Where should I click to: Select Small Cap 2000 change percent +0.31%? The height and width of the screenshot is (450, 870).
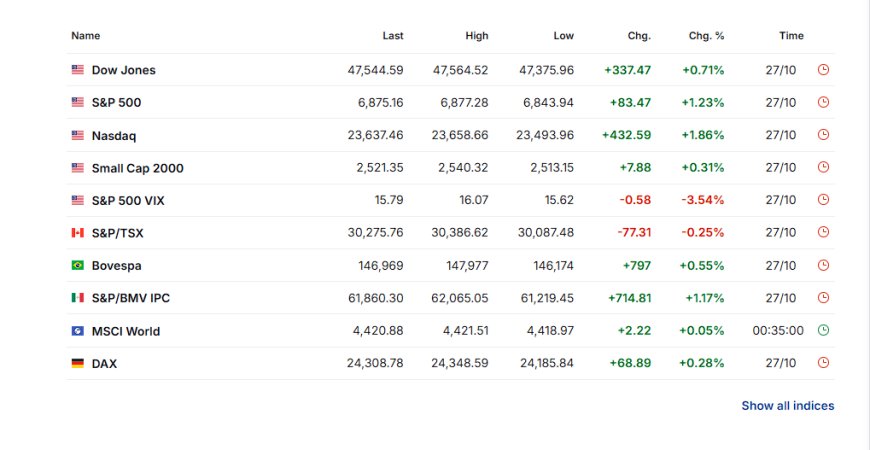click(x=702, y=168)
